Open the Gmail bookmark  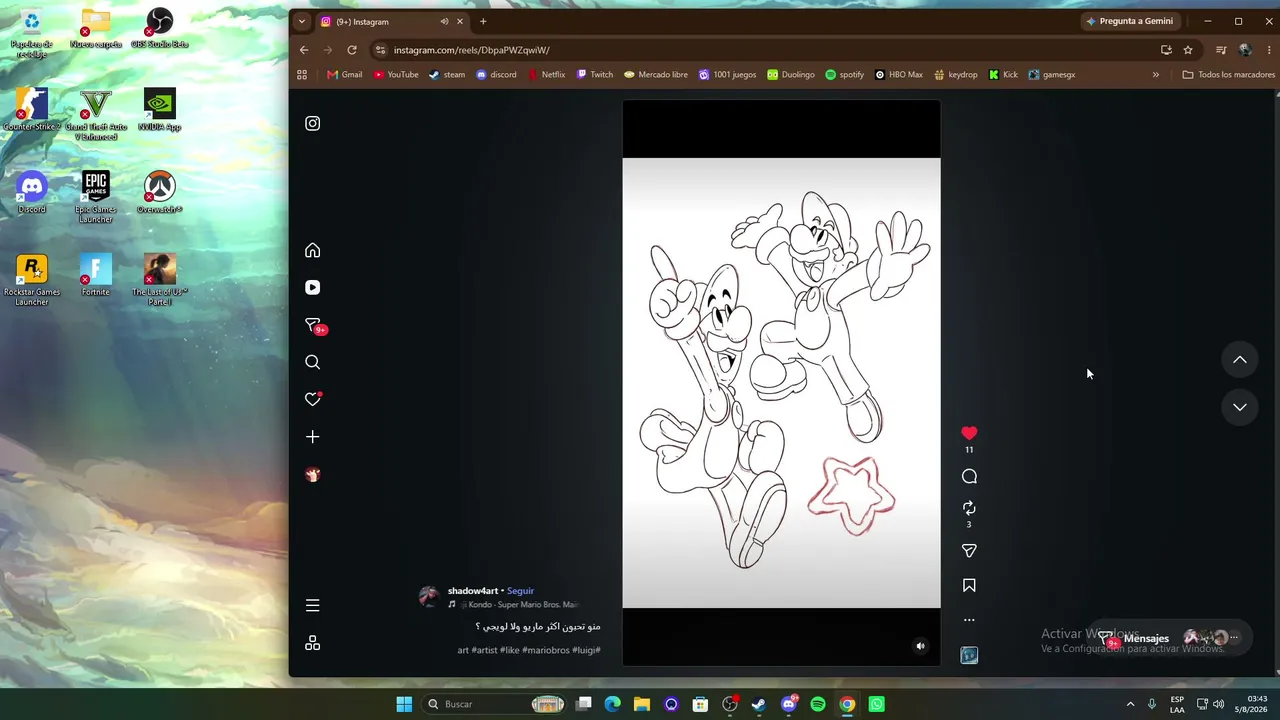(345, 75)
